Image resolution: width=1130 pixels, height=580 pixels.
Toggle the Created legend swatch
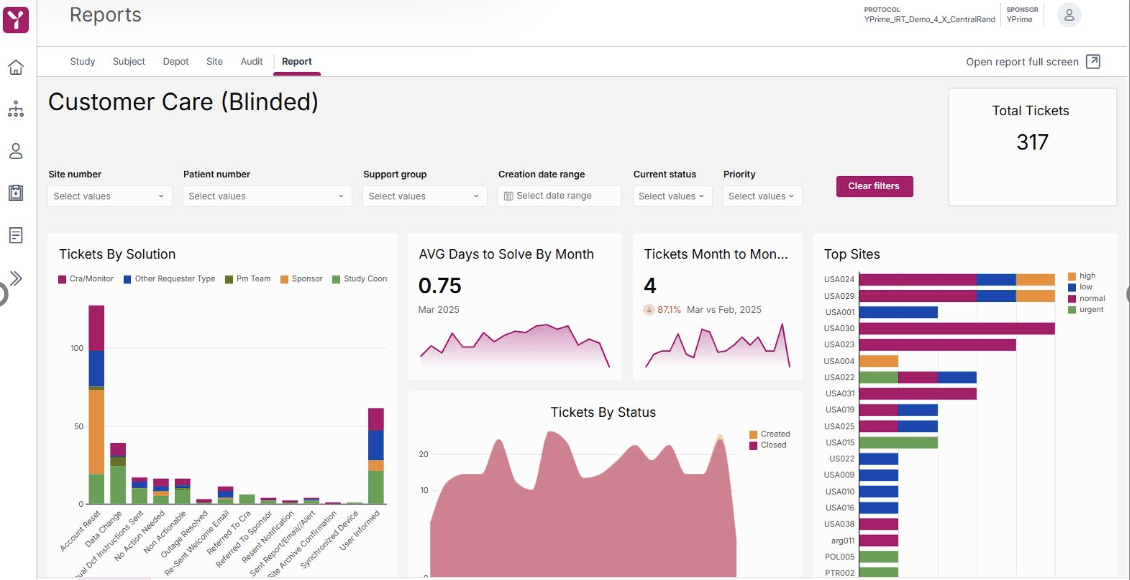point(753,434)
